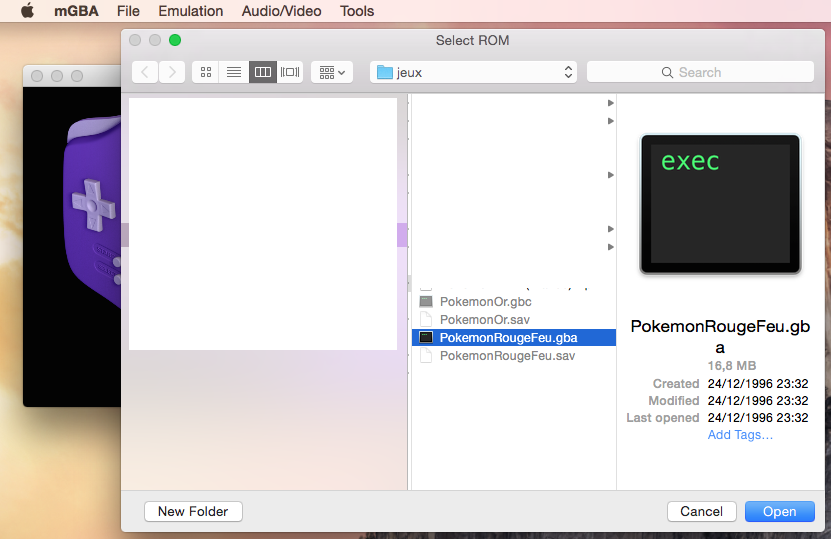Image resolution: width=831 pixels, height=539 pixels.
Task: Click the PokemonOr.sav document icon
Action: [x=426, y=320]
